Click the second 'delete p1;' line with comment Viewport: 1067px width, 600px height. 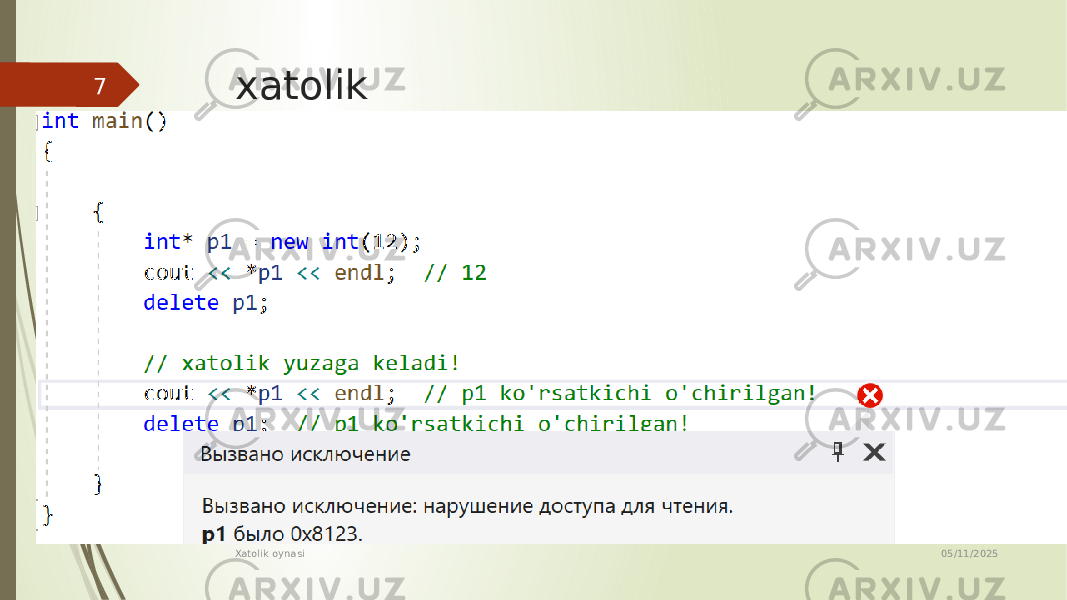tap(416, 423)
